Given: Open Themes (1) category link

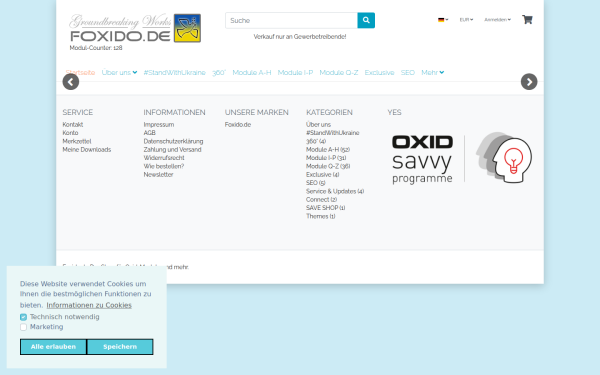Looking at the screenshot, I should coord(321,216).
